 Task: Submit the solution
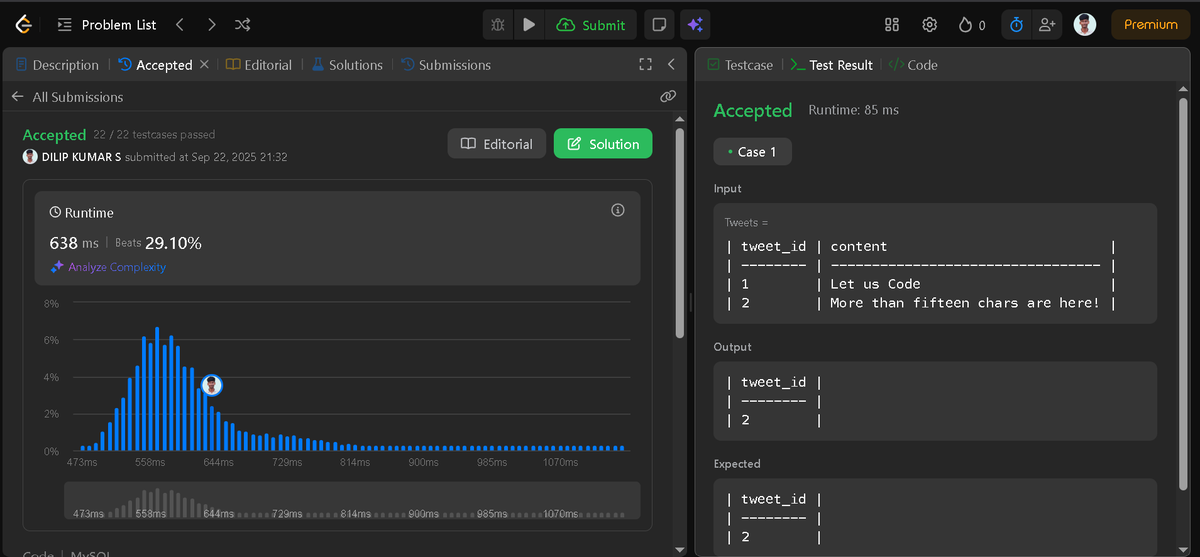click(x=591, y=24)
